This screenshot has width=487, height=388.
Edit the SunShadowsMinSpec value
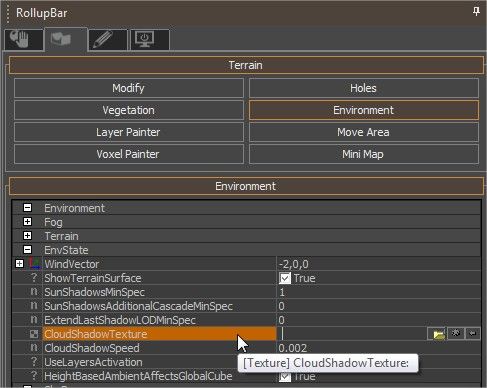[x=378, y=292]
